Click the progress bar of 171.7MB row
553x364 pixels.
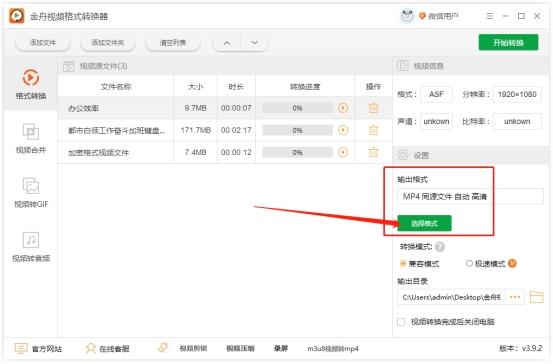click(x=297, y=130)
